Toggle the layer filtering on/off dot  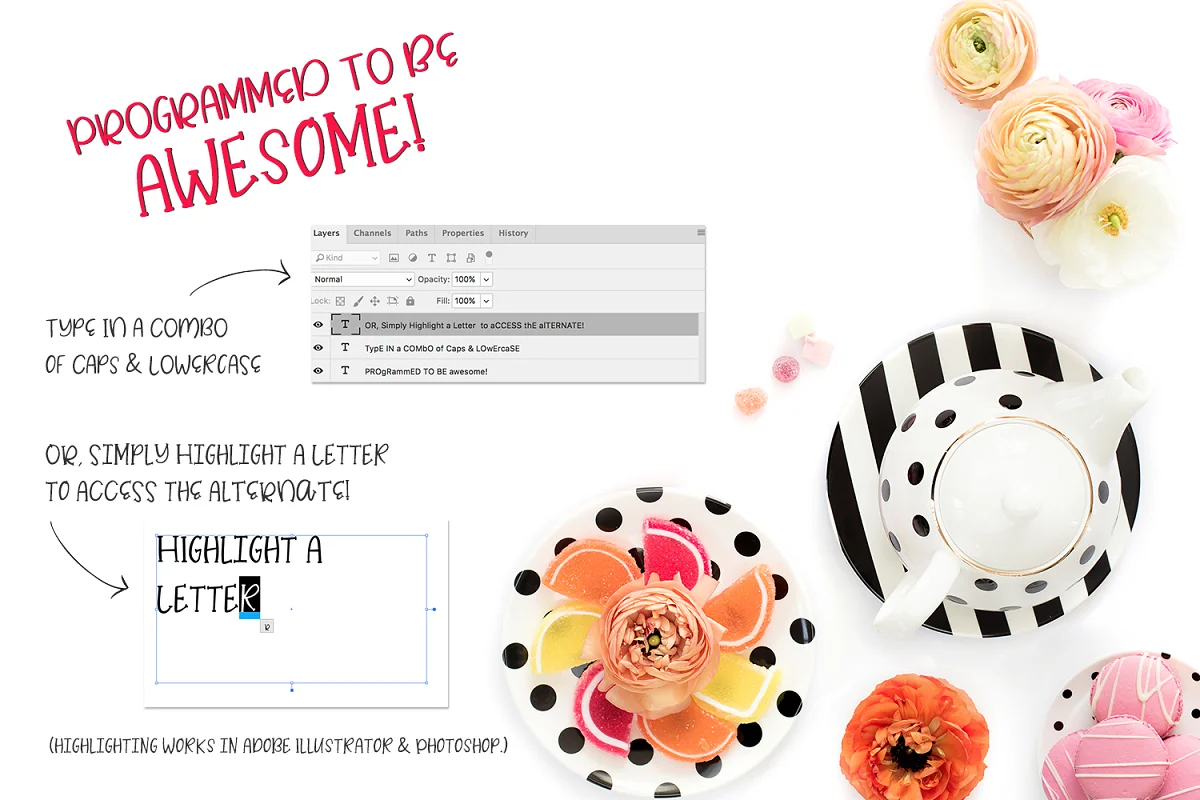[x=489, y=254]
